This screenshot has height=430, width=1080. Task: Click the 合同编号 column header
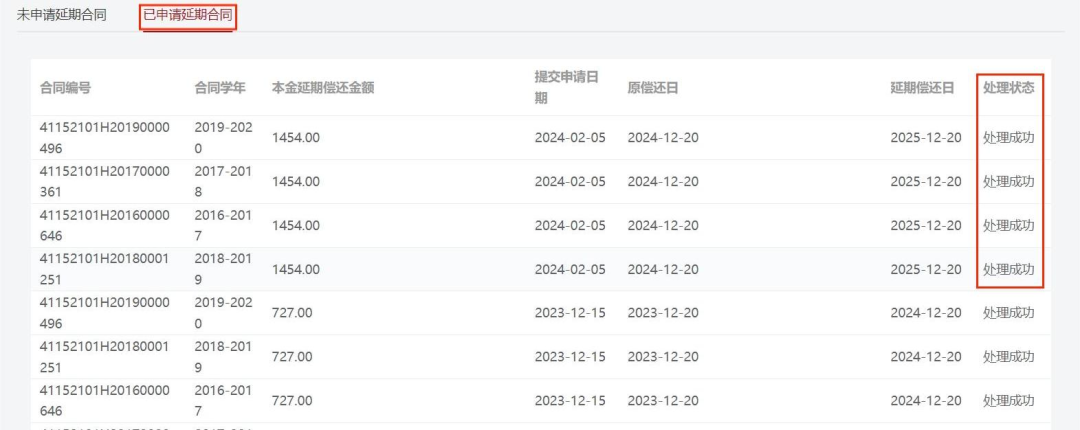65,88
